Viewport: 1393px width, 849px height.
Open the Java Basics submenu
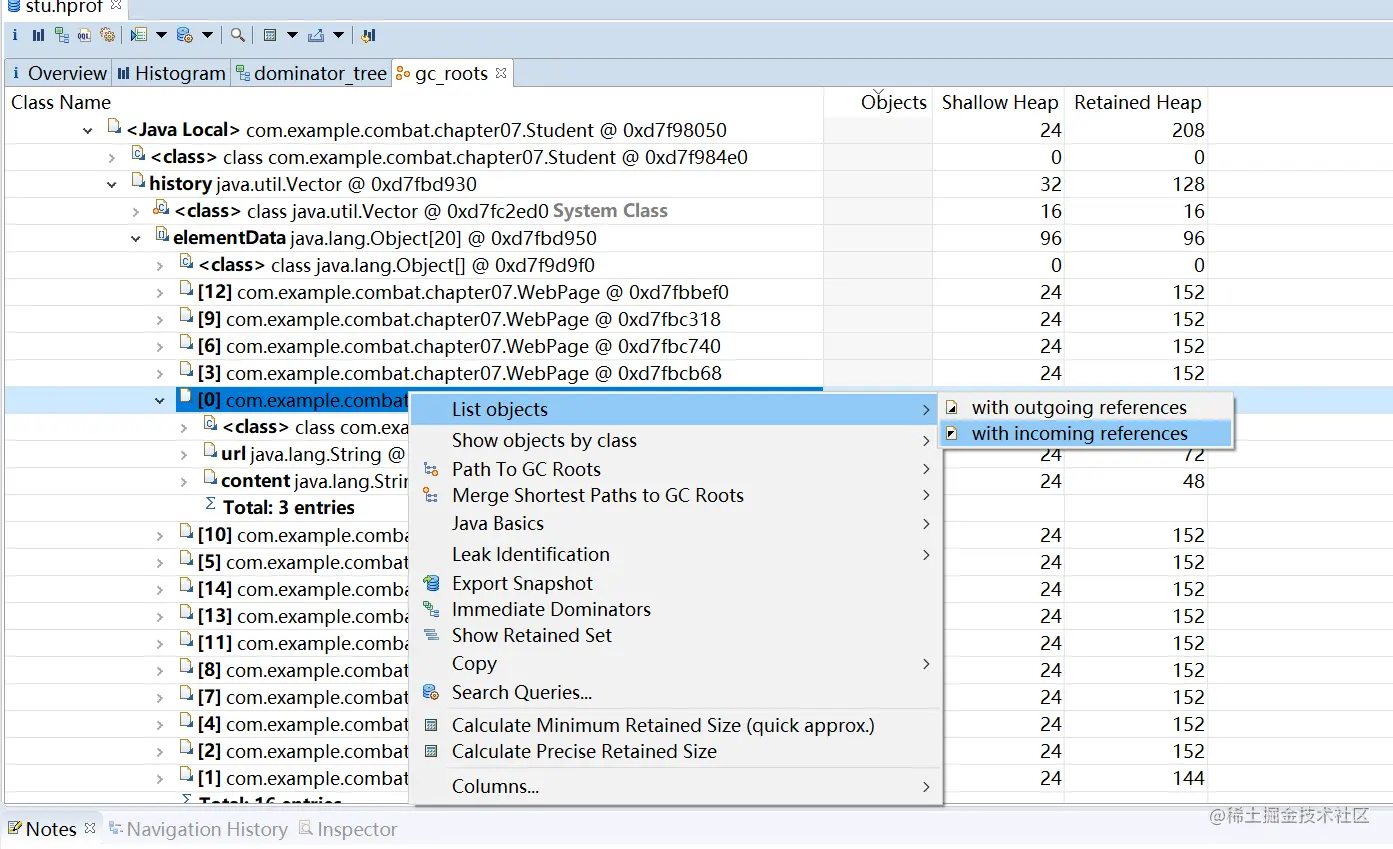[676, 523]
